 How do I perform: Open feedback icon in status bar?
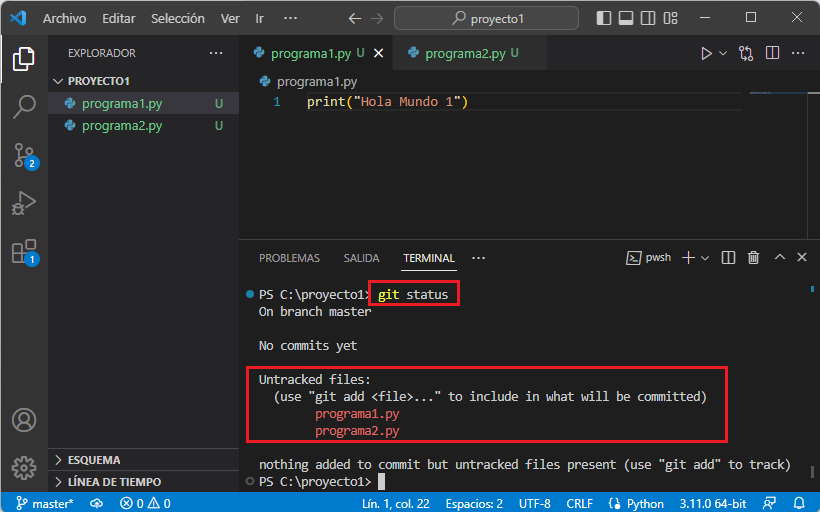[769, 503]
